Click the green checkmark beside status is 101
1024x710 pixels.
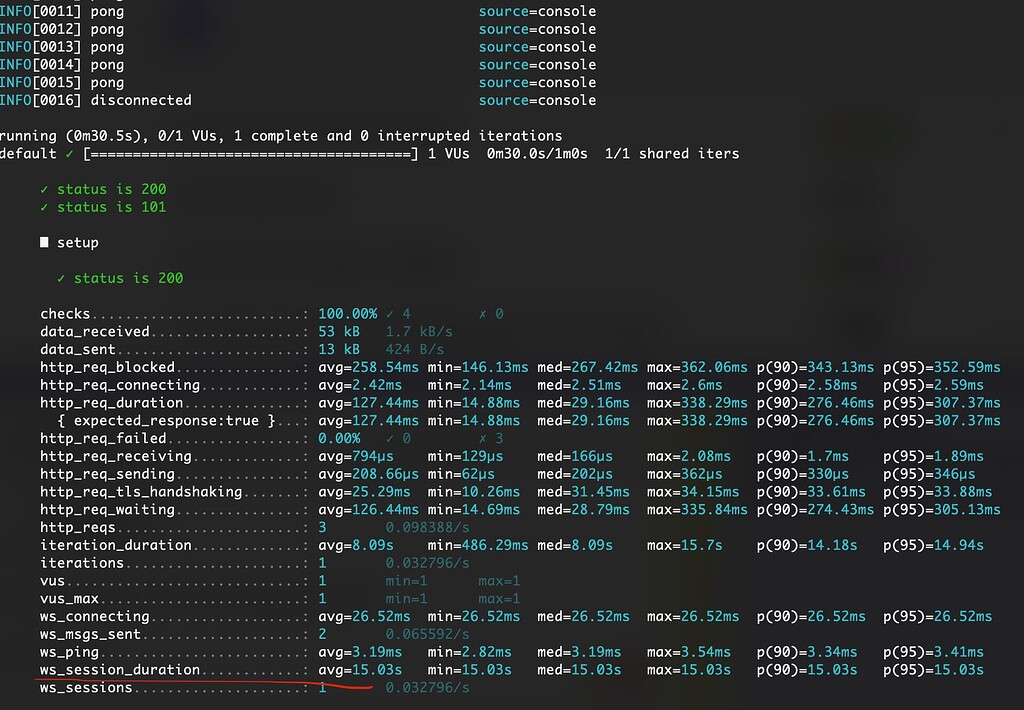tap(44, 207)
